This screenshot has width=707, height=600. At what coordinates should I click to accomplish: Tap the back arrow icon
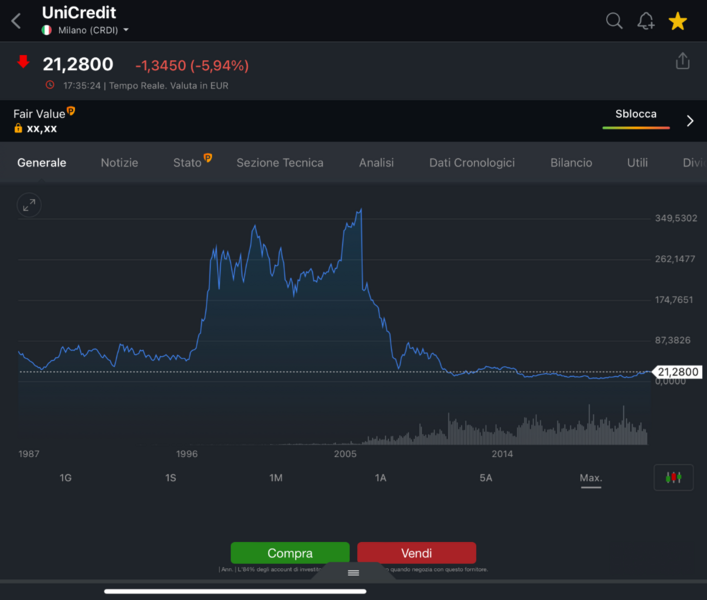[16, 21]
